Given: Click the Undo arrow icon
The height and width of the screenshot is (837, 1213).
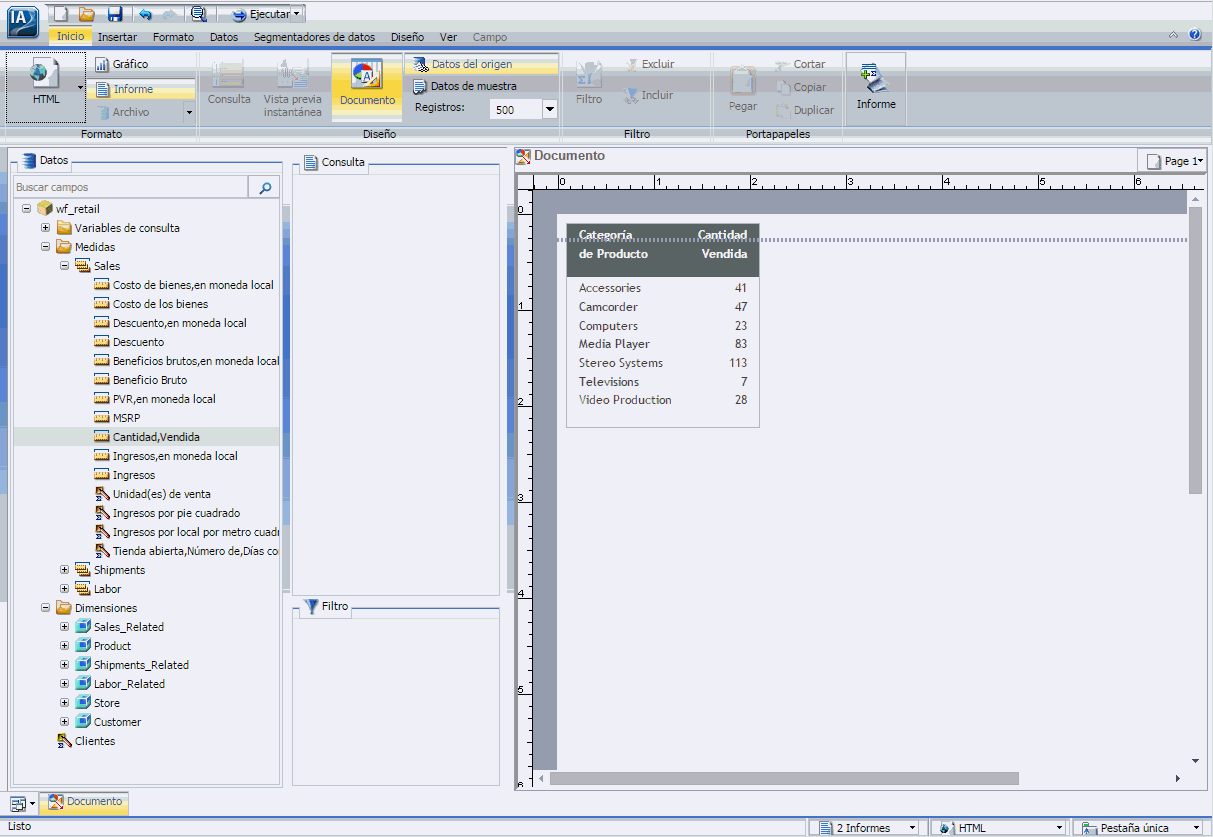Looking at the screenshot, I should click(x=145, y=14).
